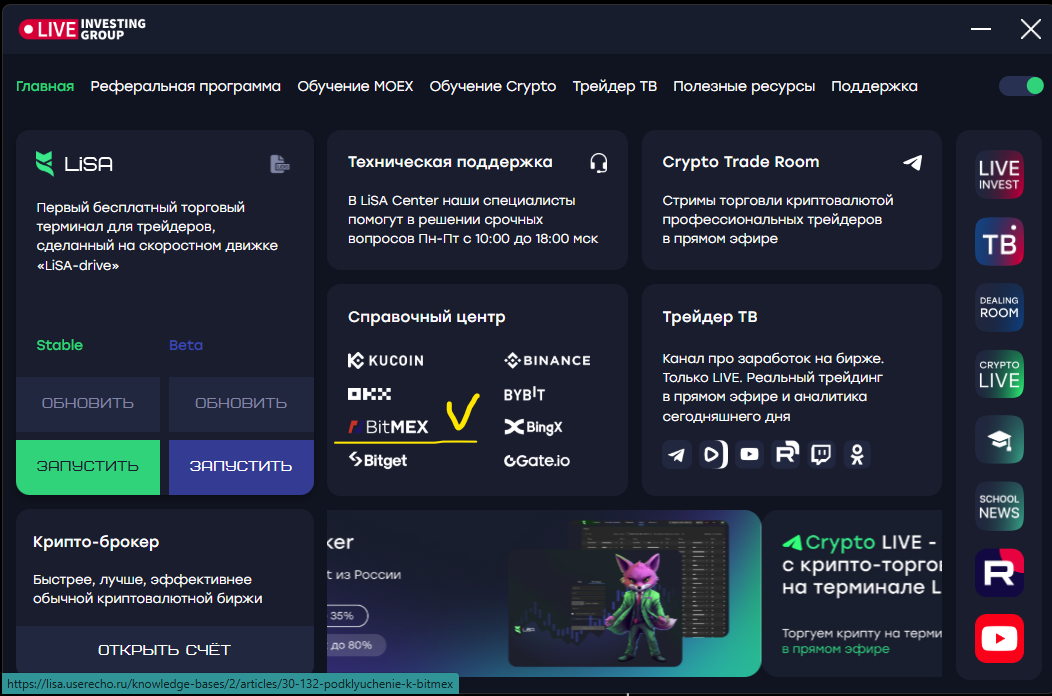The height and width of the screenshot is (696, 1052).
Task: Open Полезные ресурсы tab
Action: pos(744,87)
